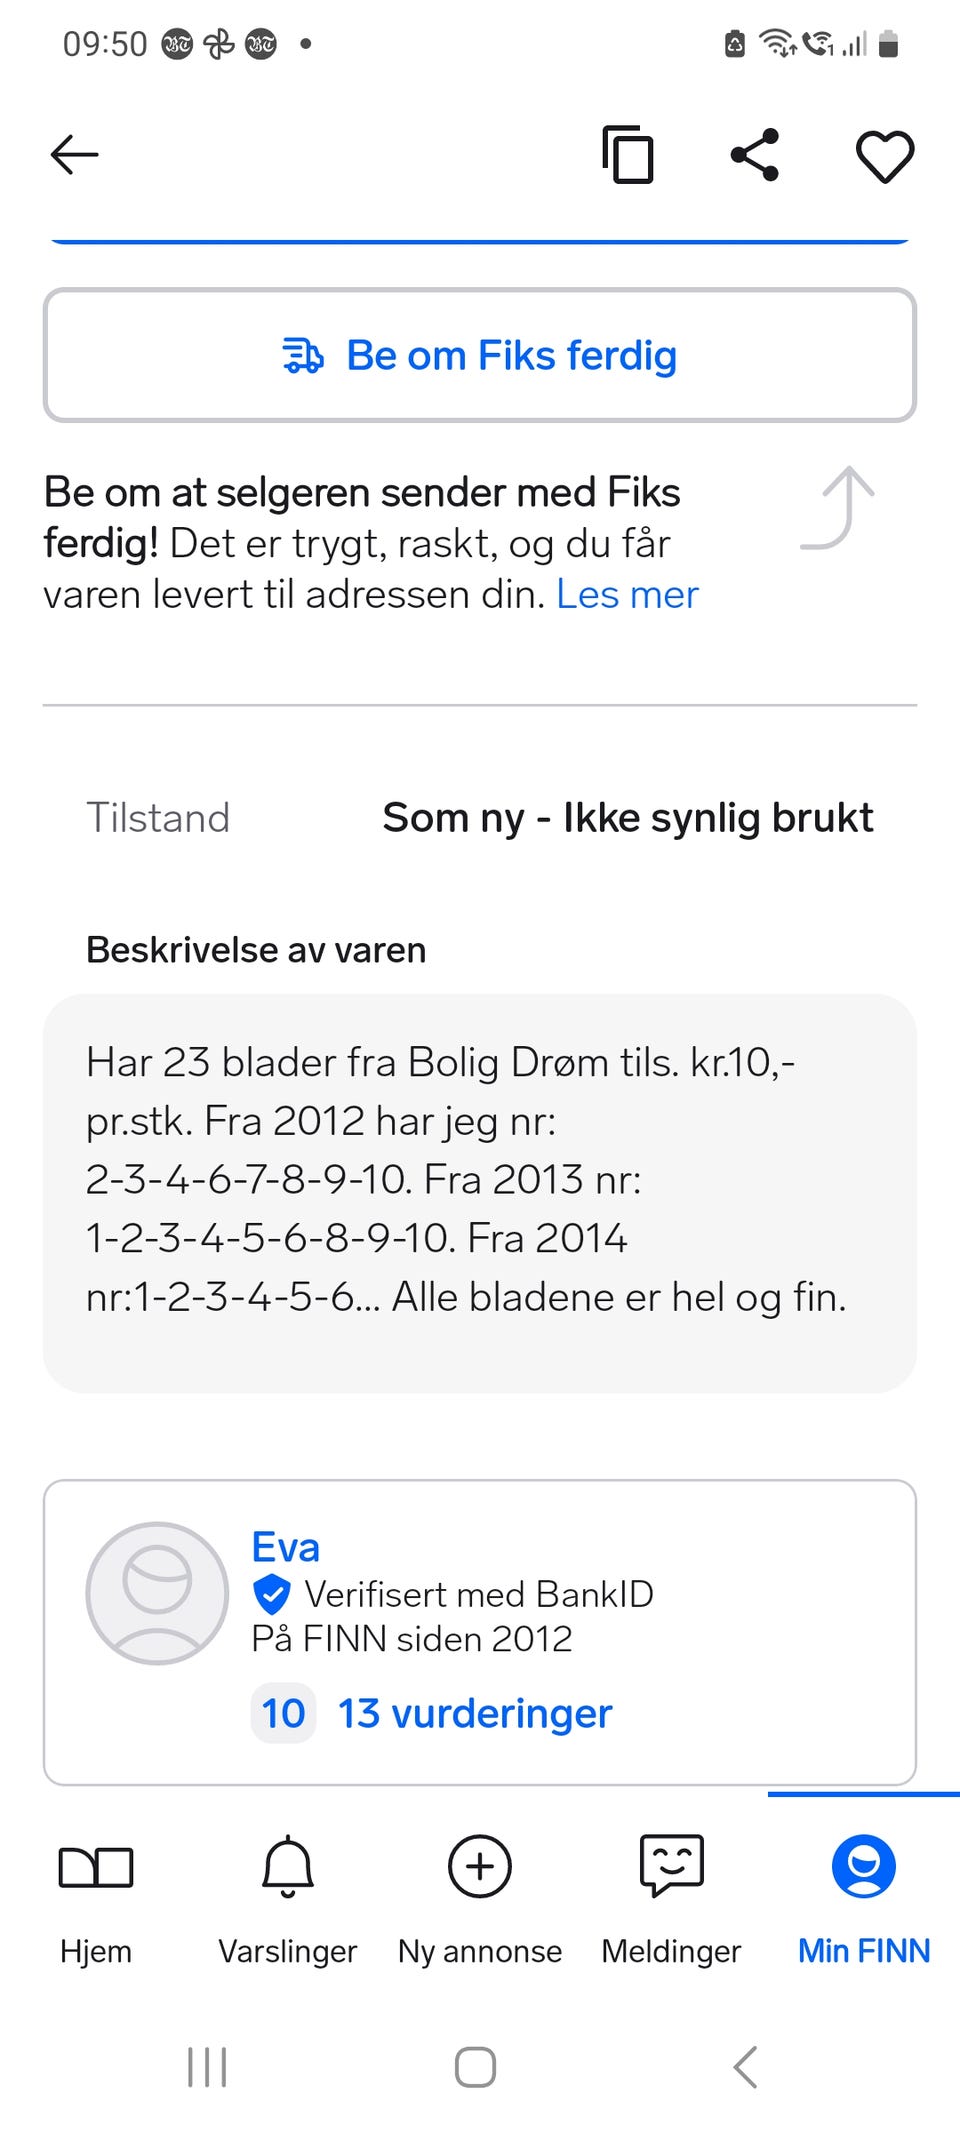960x2133 pixels.
Task: Mark the listing as favorite with heart
Action: click(x=885, y=157)
